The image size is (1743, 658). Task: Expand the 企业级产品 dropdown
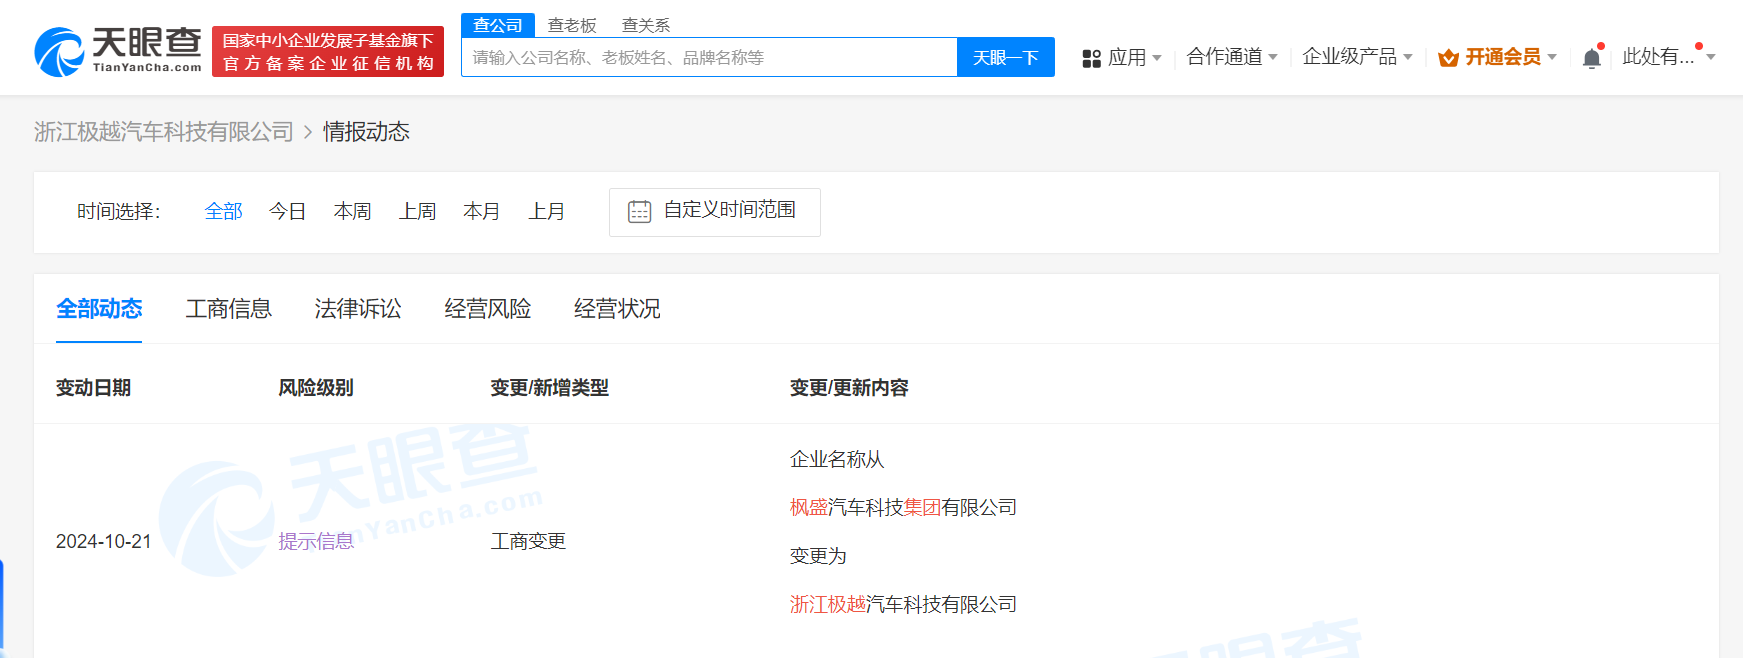tap(1357, 57)
